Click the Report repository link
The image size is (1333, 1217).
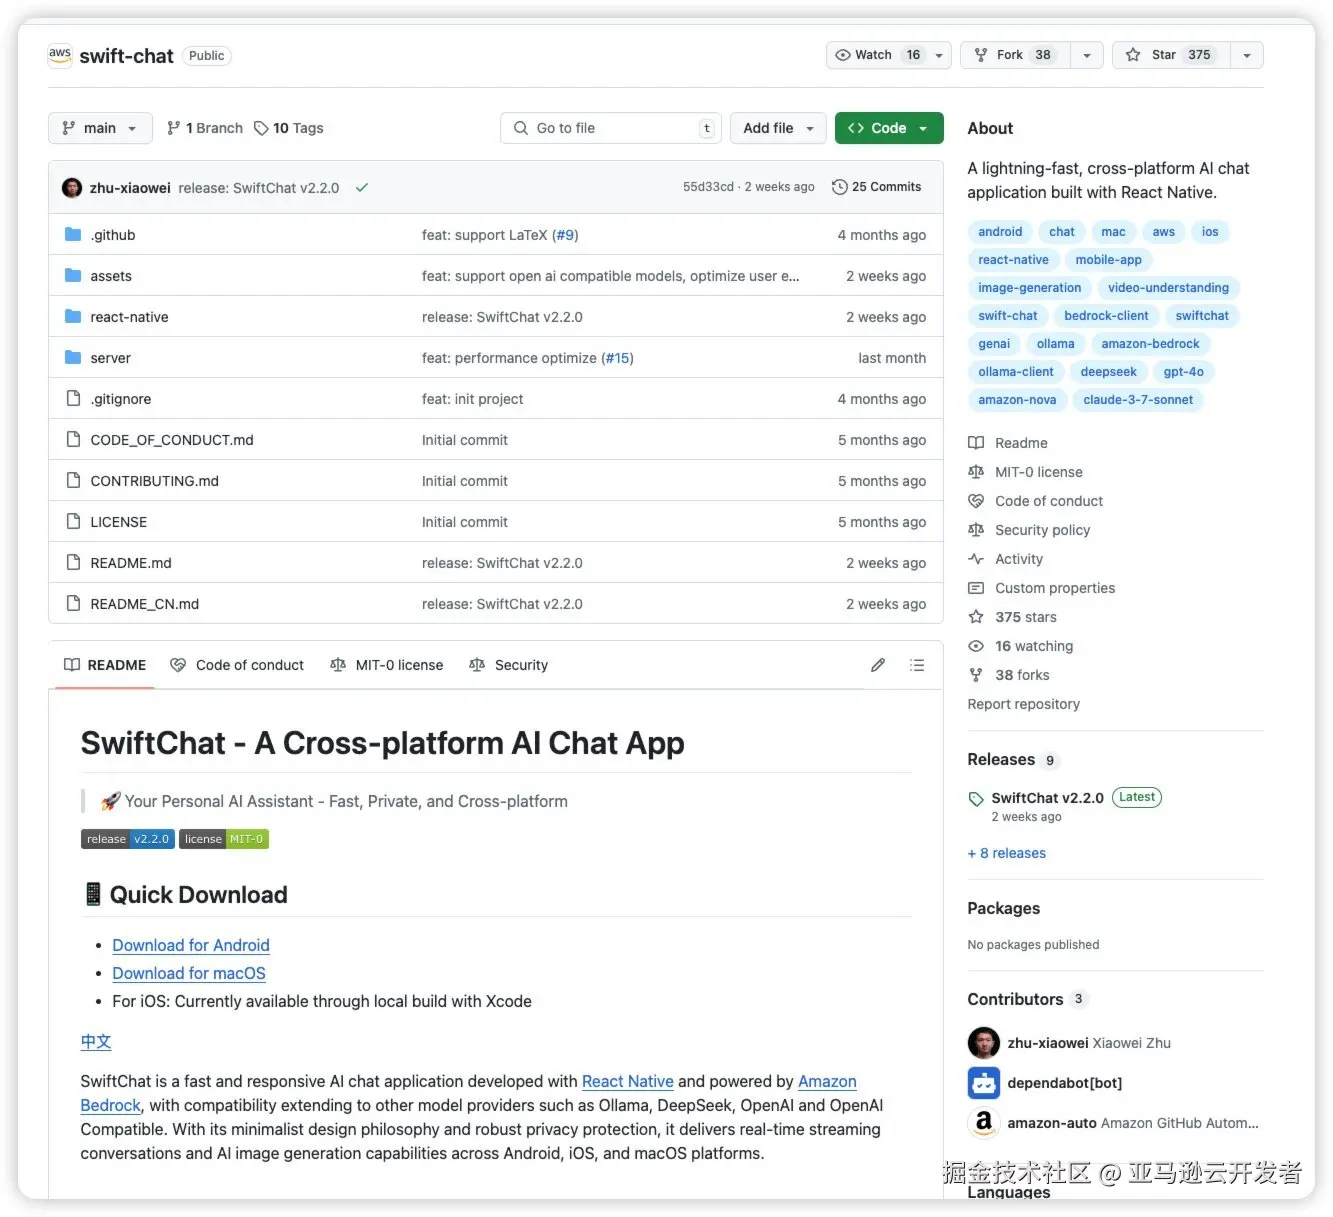click(1024, 704)
